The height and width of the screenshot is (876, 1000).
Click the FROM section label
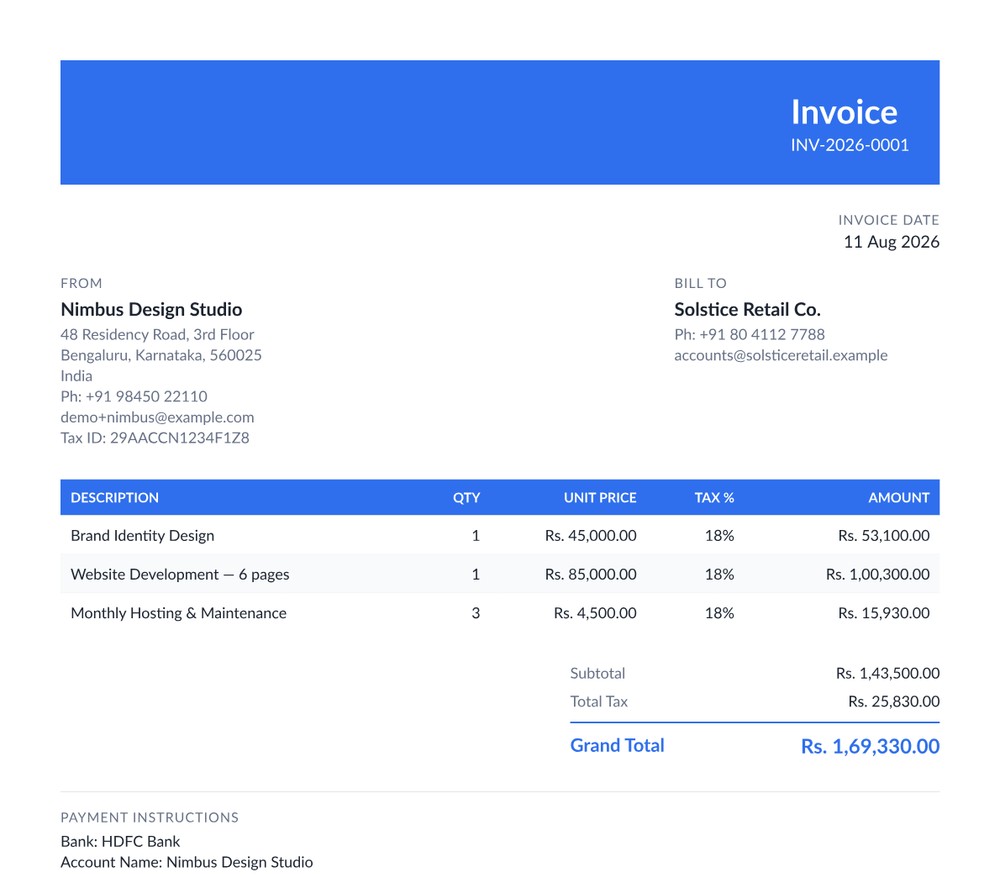pyautogui.click(x=81, y=283)
